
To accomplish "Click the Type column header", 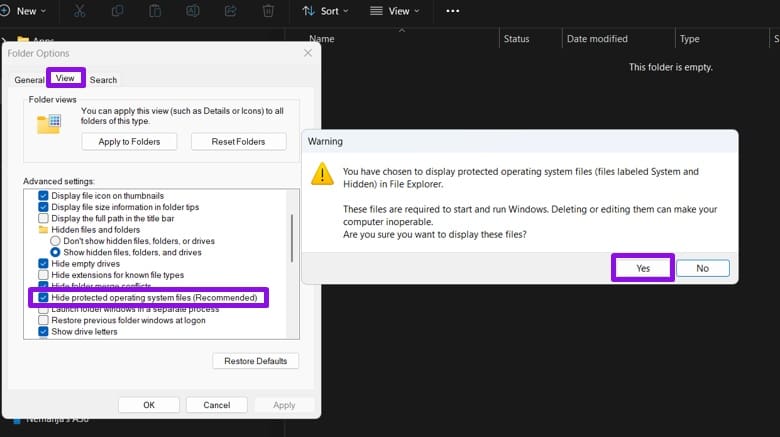I will point(689,39).
